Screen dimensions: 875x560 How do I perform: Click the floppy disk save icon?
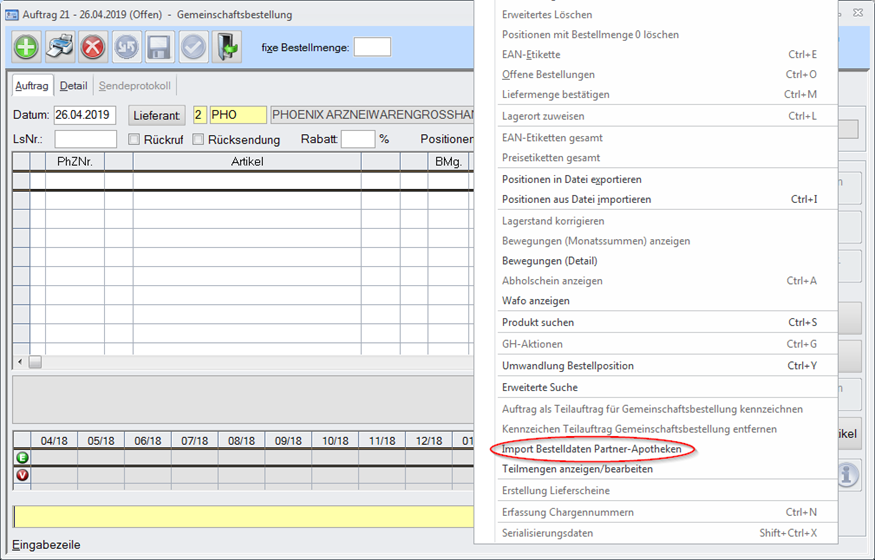coord(160,47)
